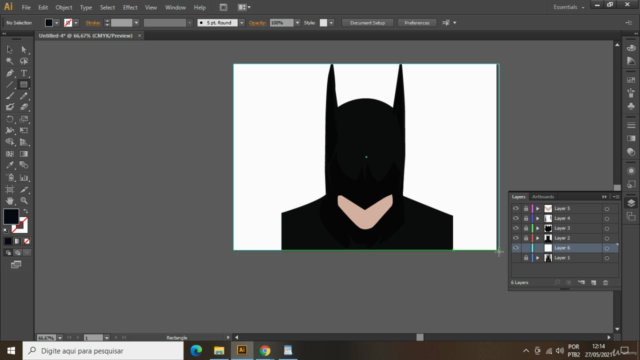The image size is (640, 360).
Task: Choose the Eraser tool
Action: coord(24,107)
